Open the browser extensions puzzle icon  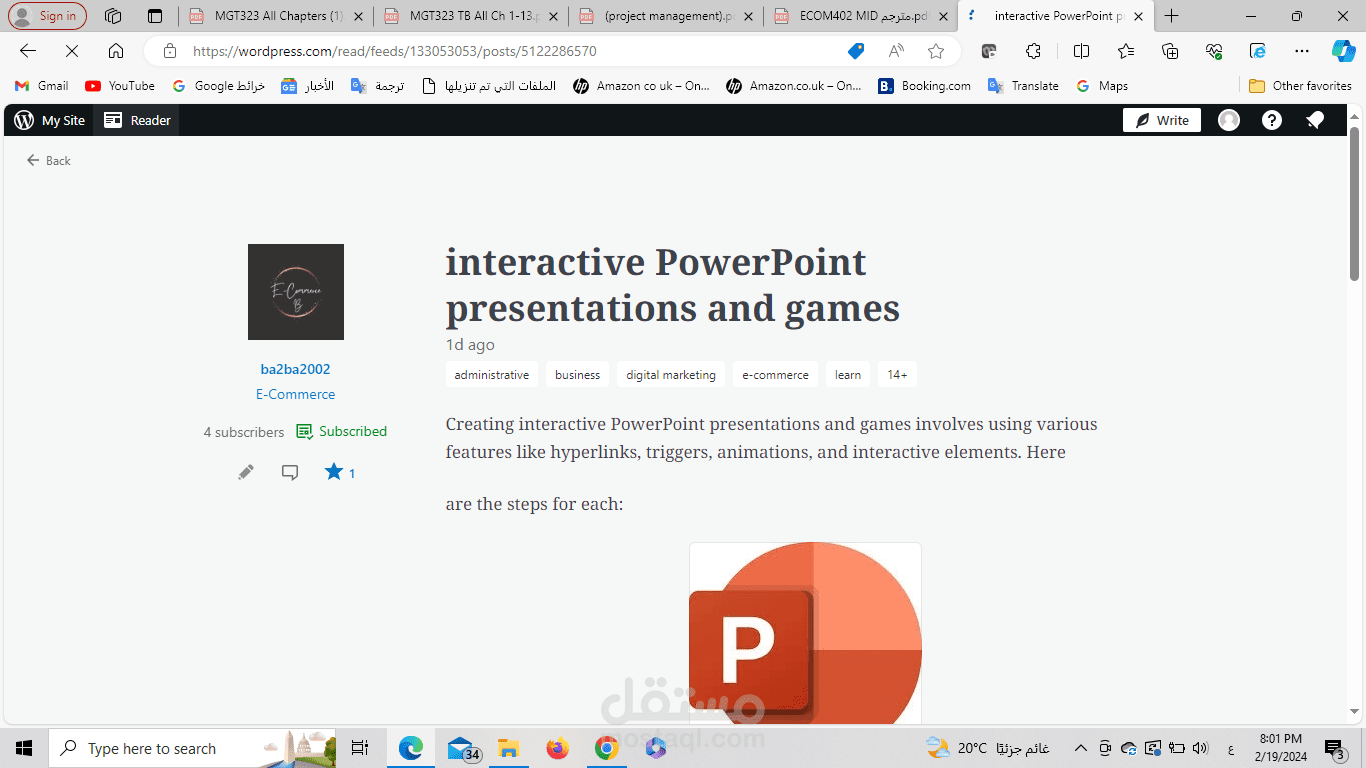[1034, 51]
